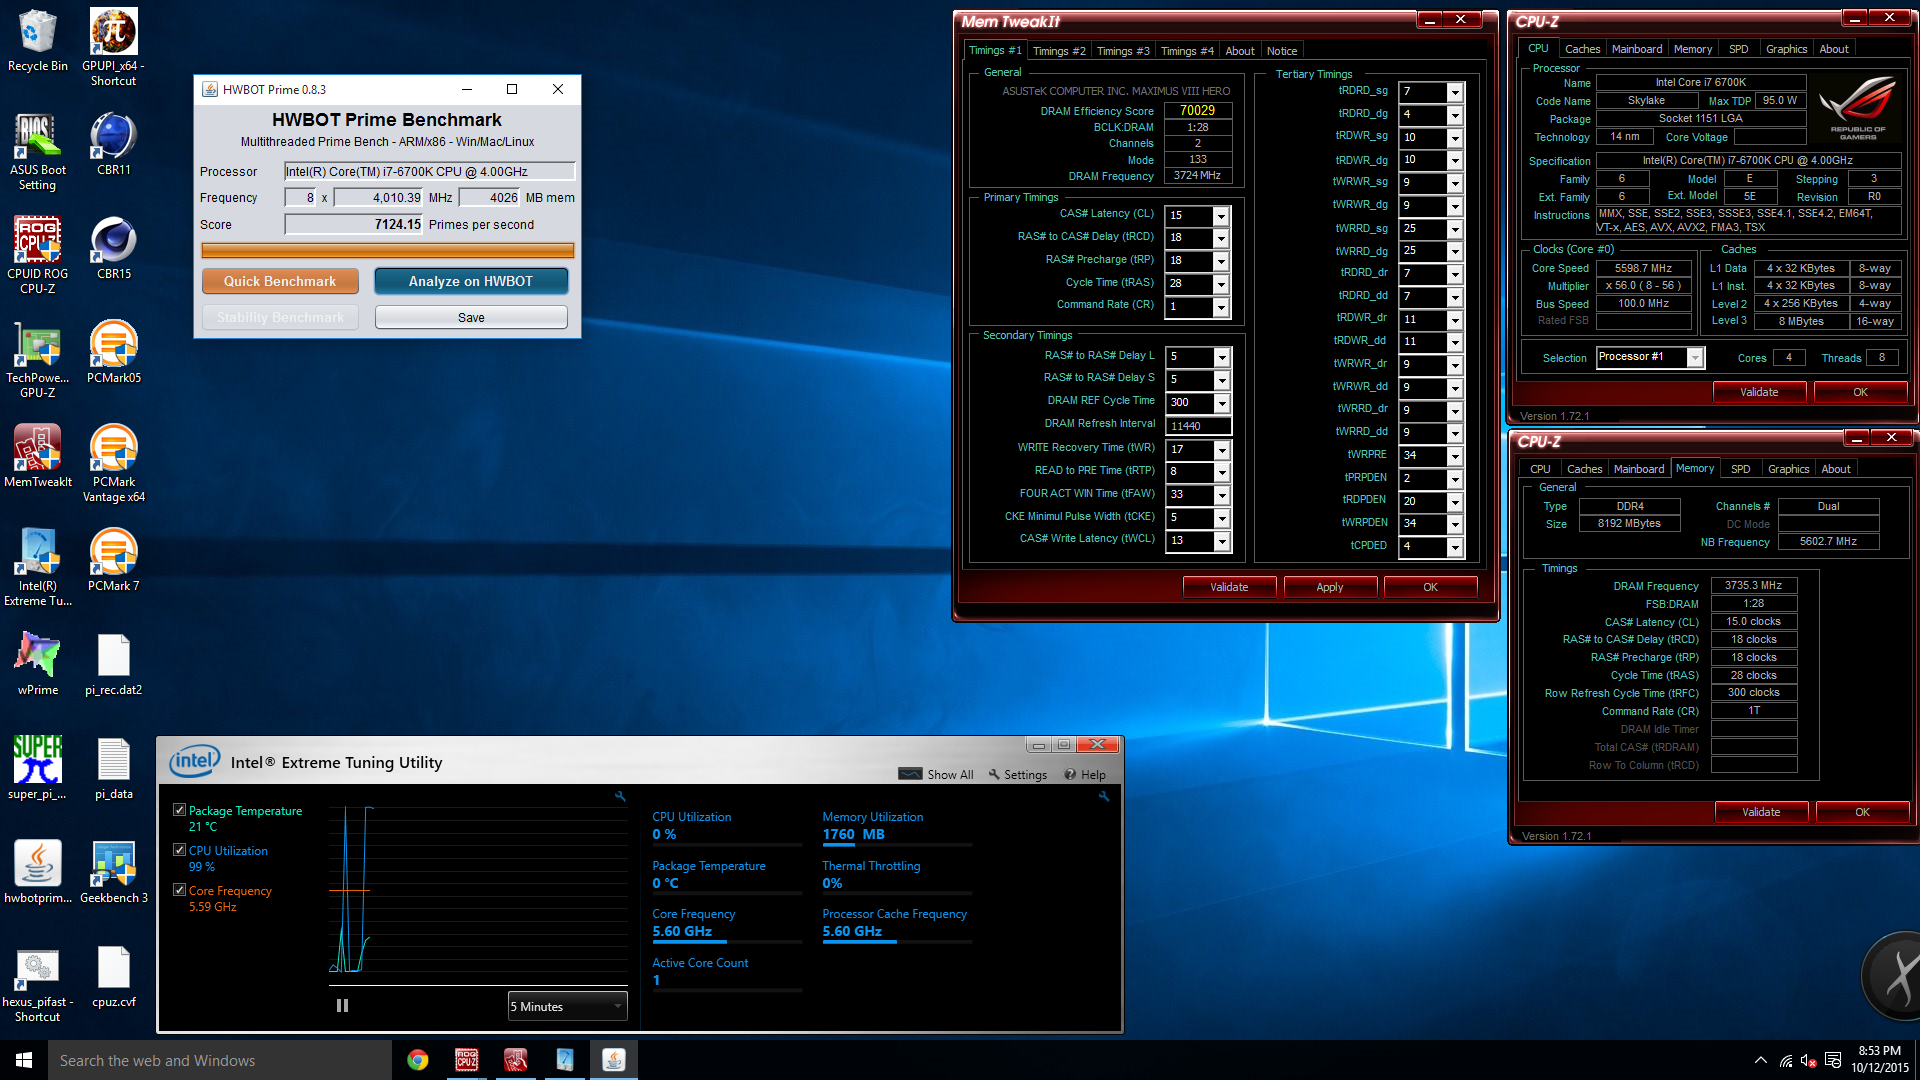
Task: Open the Geekbench 3 desktop icon
Action: [x=113, y=872]
